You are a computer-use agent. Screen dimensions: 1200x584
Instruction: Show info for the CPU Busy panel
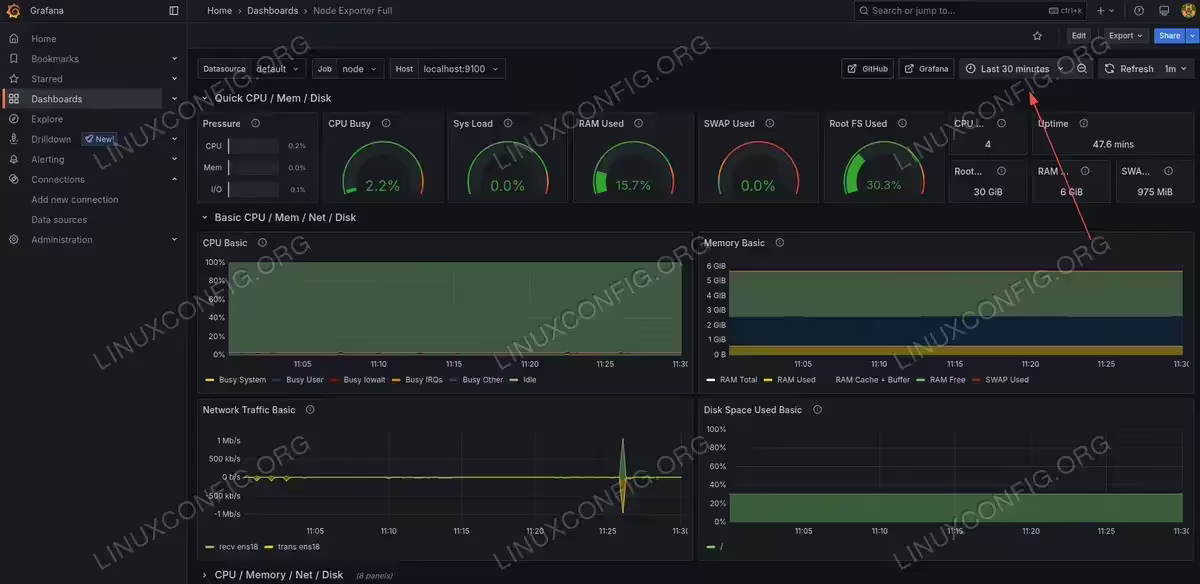tap(386, 124)
